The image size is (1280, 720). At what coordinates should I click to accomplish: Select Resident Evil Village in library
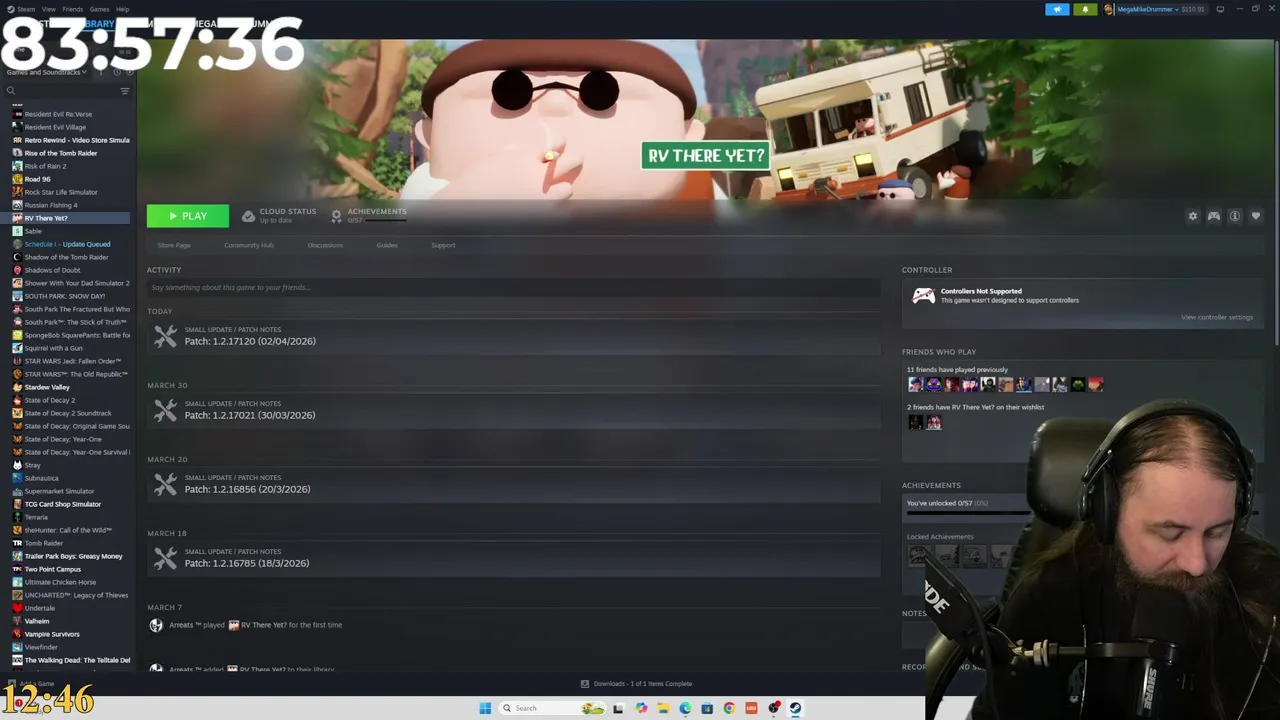(55, 127)
